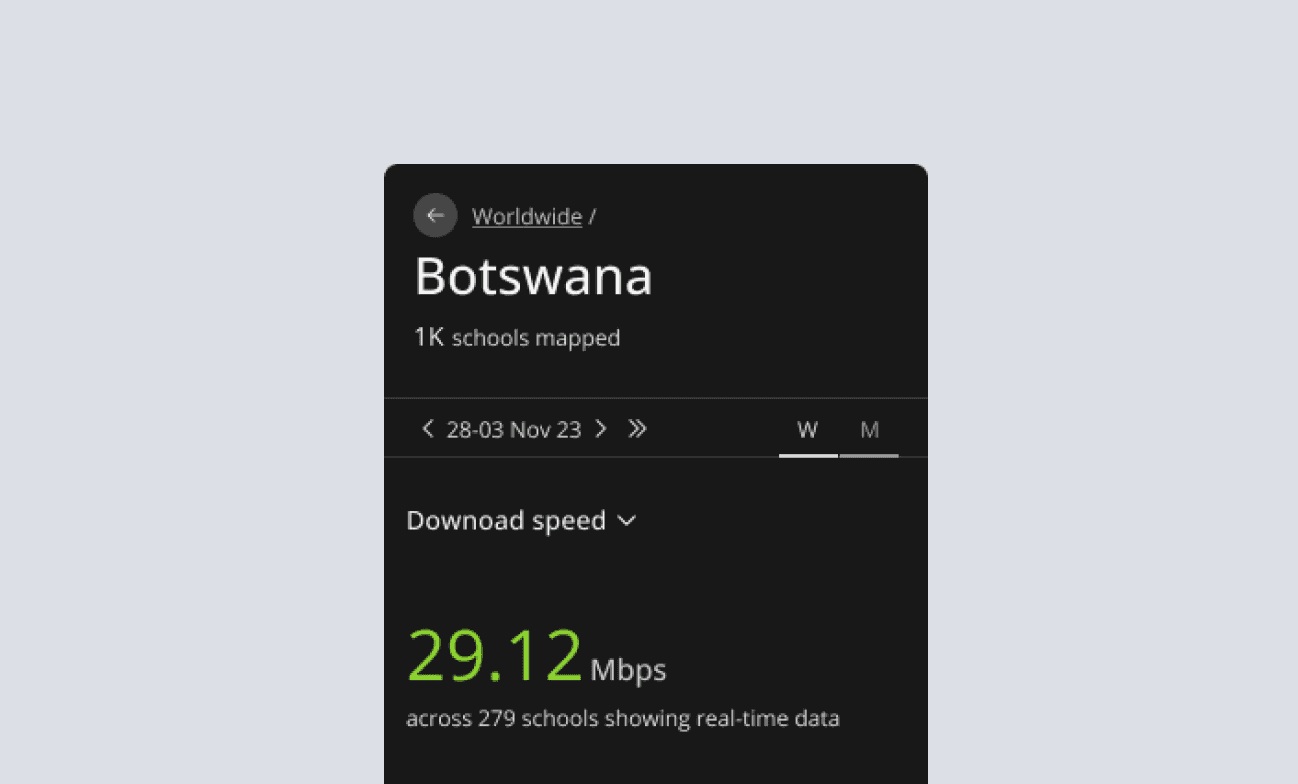
Task: Click the 1K schools count figure
Action: (x=429, y=337)
